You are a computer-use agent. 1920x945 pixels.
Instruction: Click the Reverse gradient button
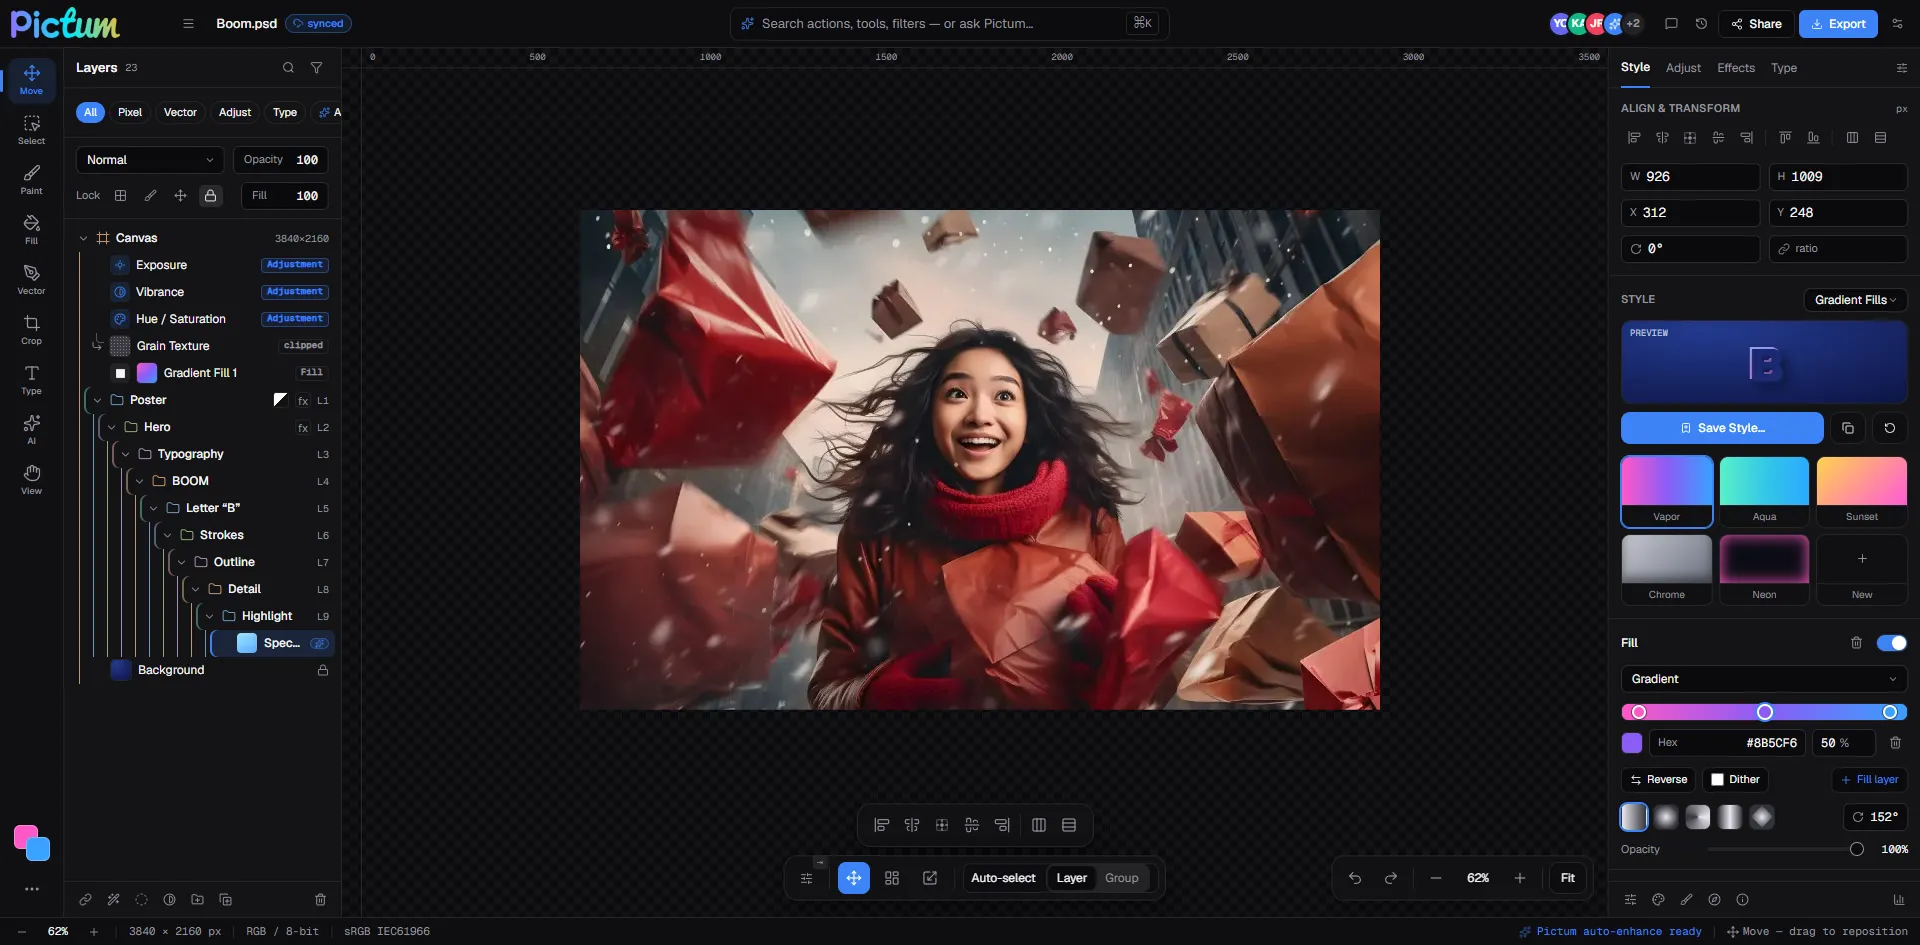[1658, 780]
